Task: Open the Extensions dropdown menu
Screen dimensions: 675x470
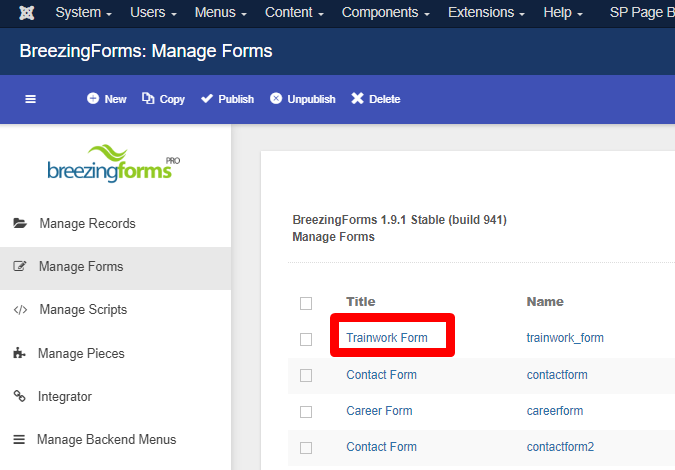Action: coord(486,12)
